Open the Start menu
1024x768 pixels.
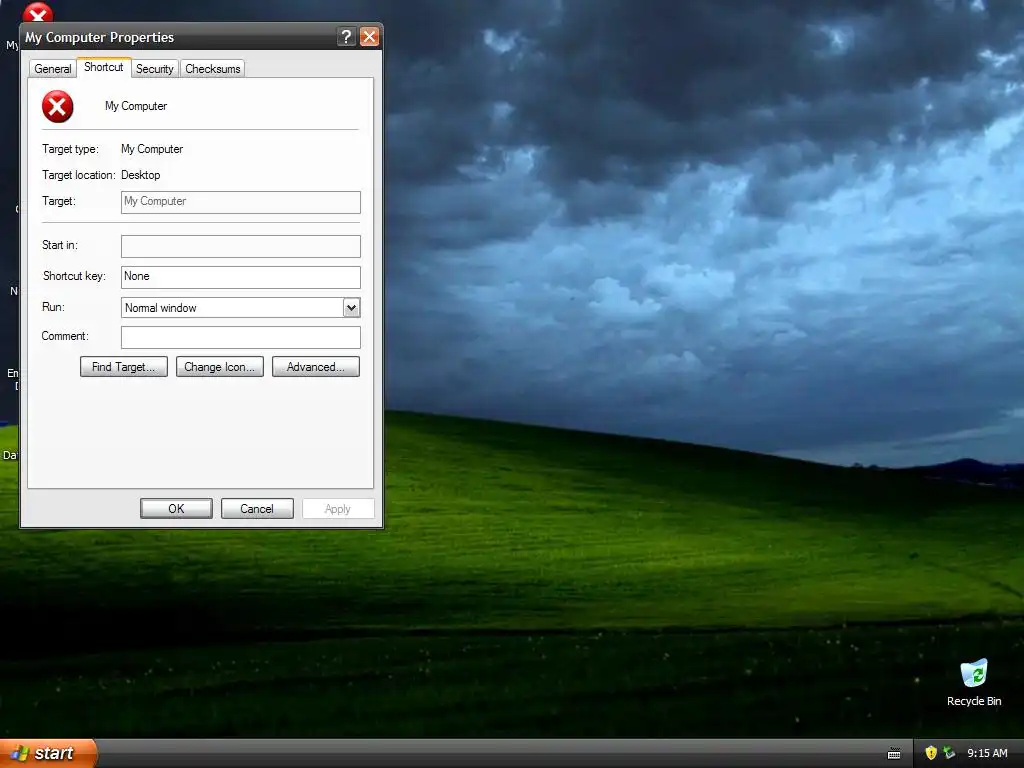coord(48,753)
